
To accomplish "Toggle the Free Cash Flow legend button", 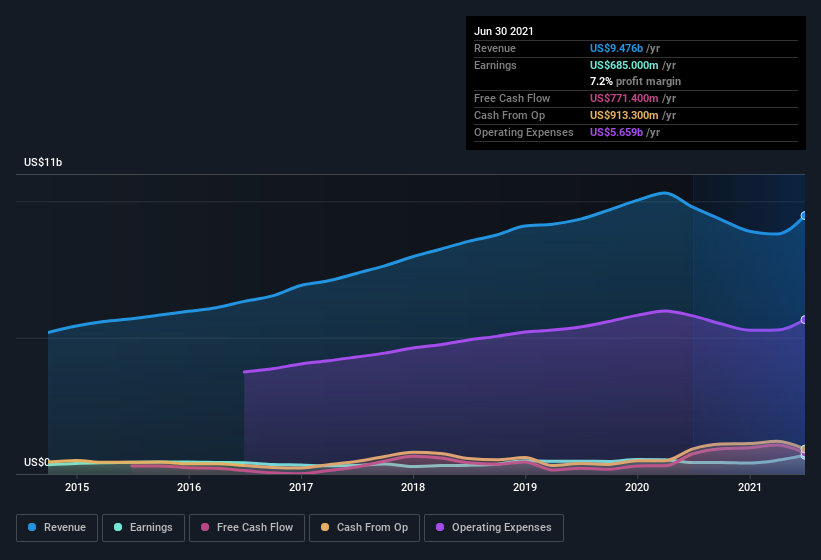I will (247, 528).
